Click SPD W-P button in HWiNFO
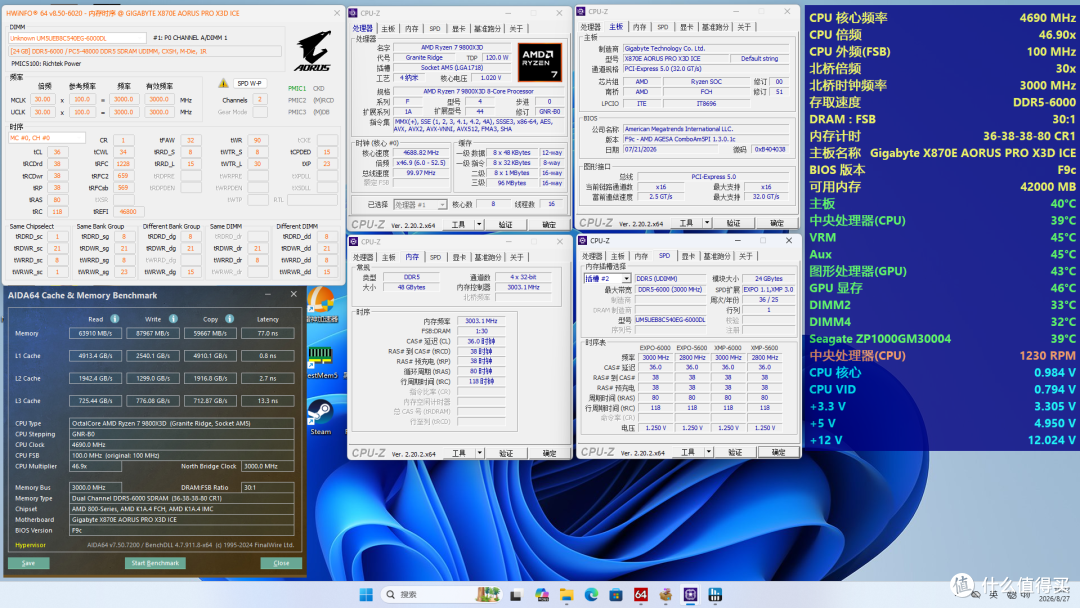Screen dimensions: 1080x608 249,83
